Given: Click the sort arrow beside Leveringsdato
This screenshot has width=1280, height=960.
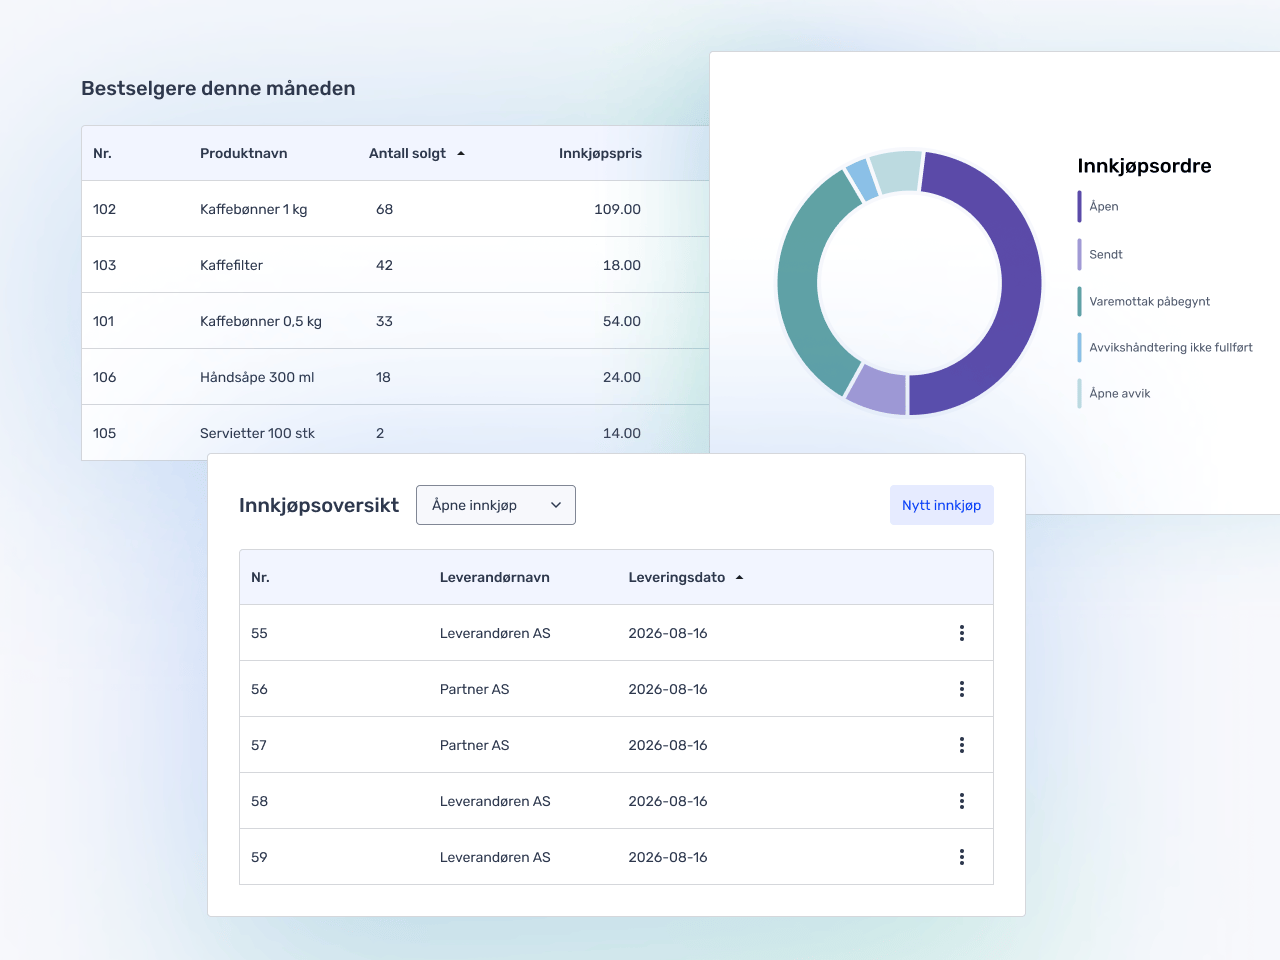Looking at the screenshot, I should [x=739, y=578].
